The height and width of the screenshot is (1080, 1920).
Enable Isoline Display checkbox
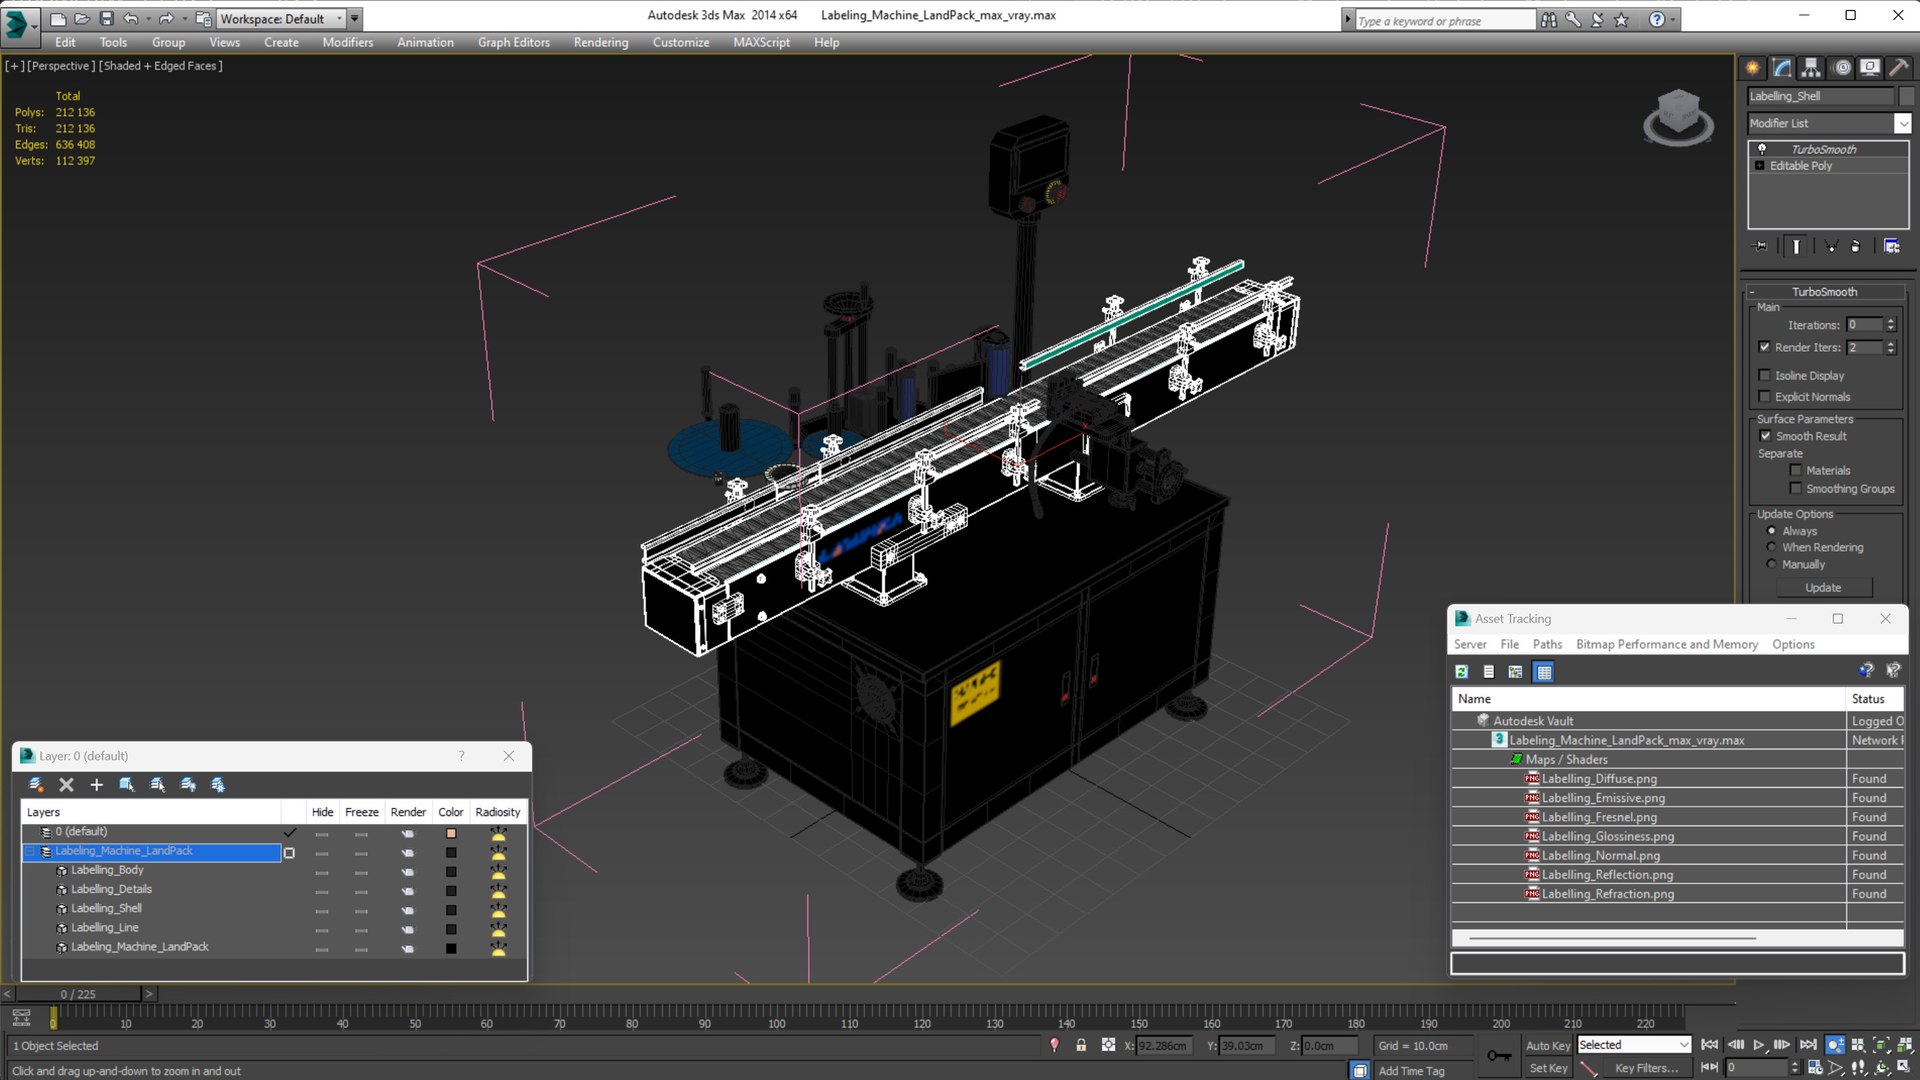(1765, 375)
